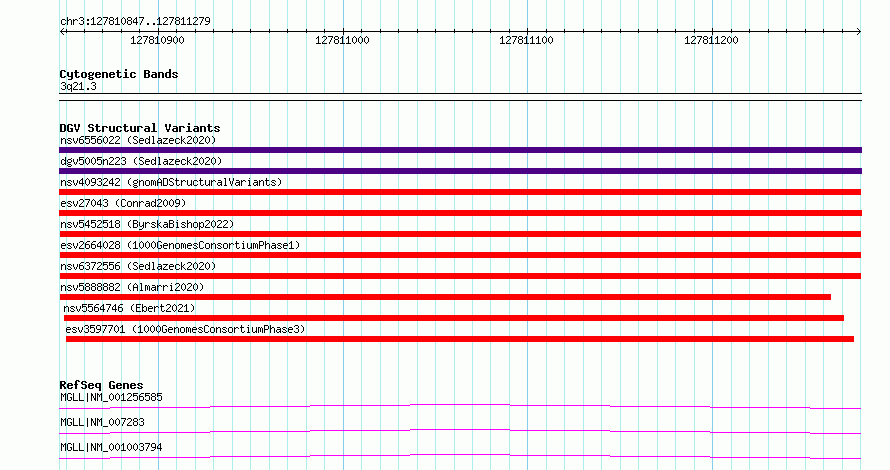Viewport: 890px width, 470px height.
Task: Open variant label esv3597701 (1000GenomesConsortiumPhase3)
Action: [185, 329]
